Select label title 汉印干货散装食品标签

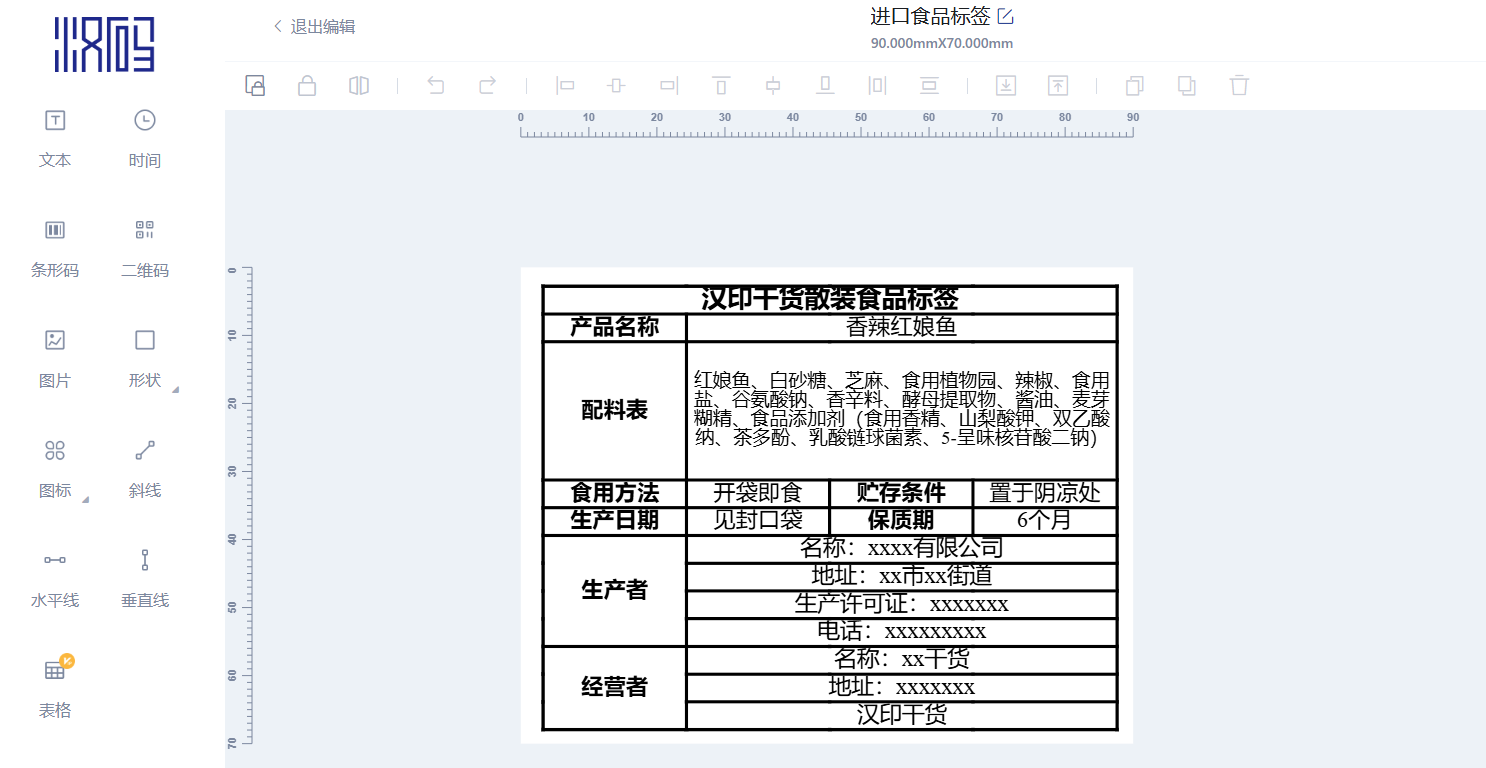[829, 299]
